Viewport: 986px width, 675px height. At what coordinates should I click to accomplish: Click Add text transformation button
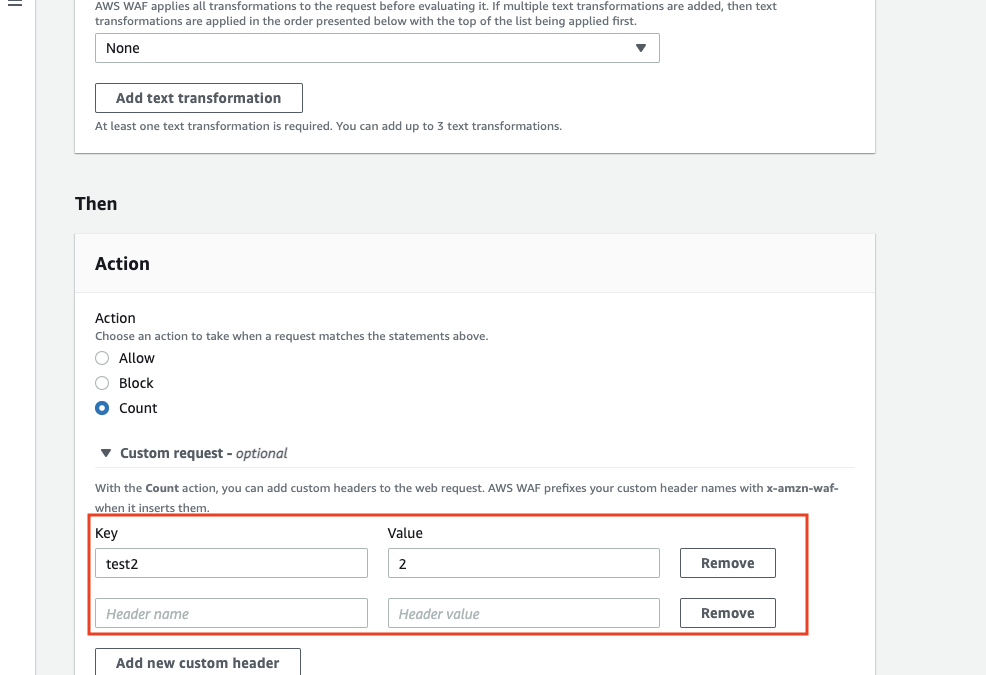(x=199, y=98)
